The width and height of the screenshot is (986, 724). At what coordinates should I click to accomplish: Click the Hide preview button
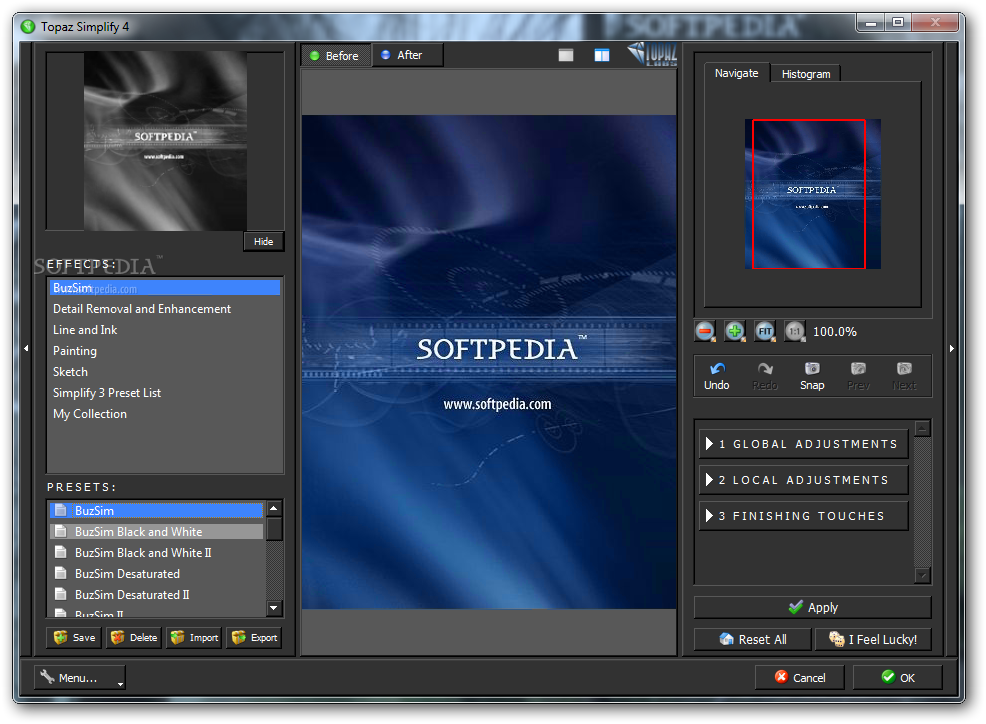263,242
